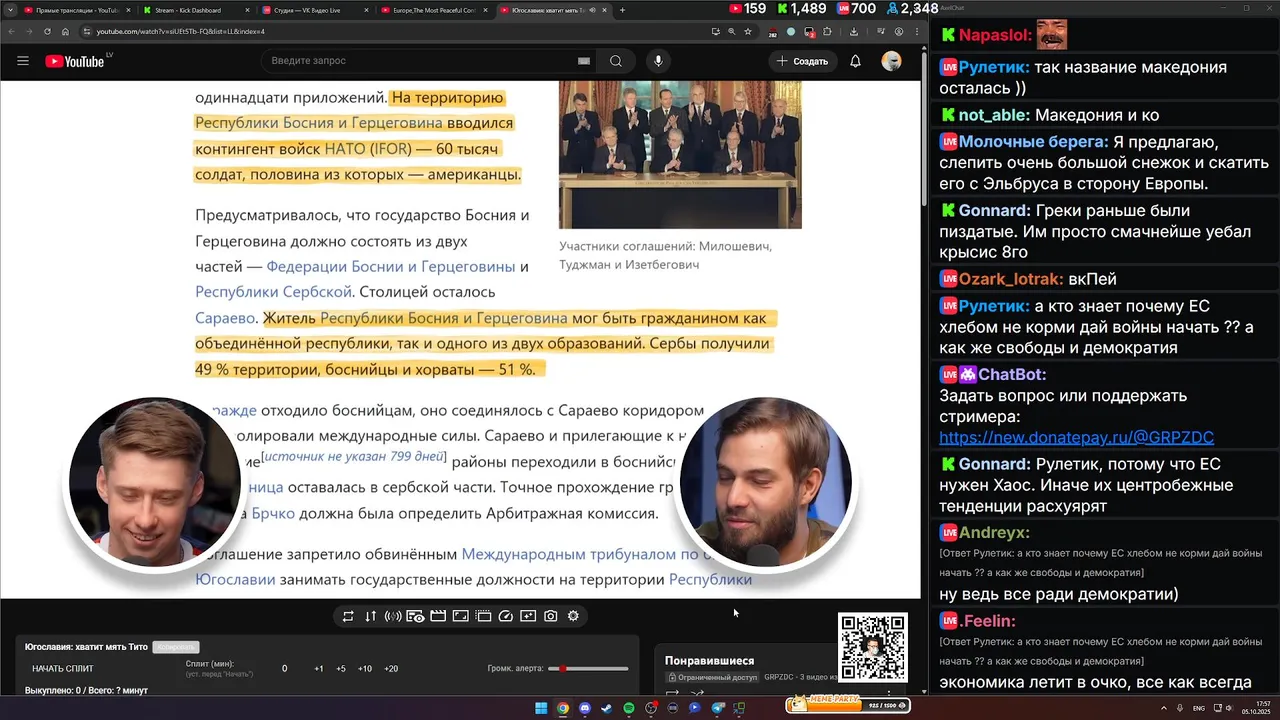Image resolution: width=1280 pixels, height=720 pixels.
Task: Open the donatepay link in the chat
Action: (x=1076, y=438)
